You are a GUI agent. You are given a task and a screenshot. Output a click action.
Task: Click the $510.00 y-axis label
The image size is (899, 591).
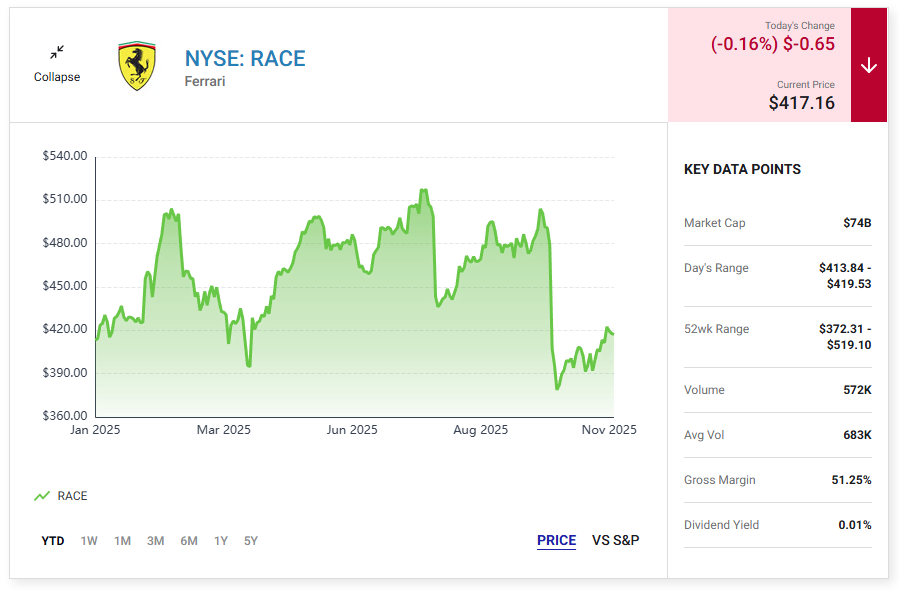[65, 199]
